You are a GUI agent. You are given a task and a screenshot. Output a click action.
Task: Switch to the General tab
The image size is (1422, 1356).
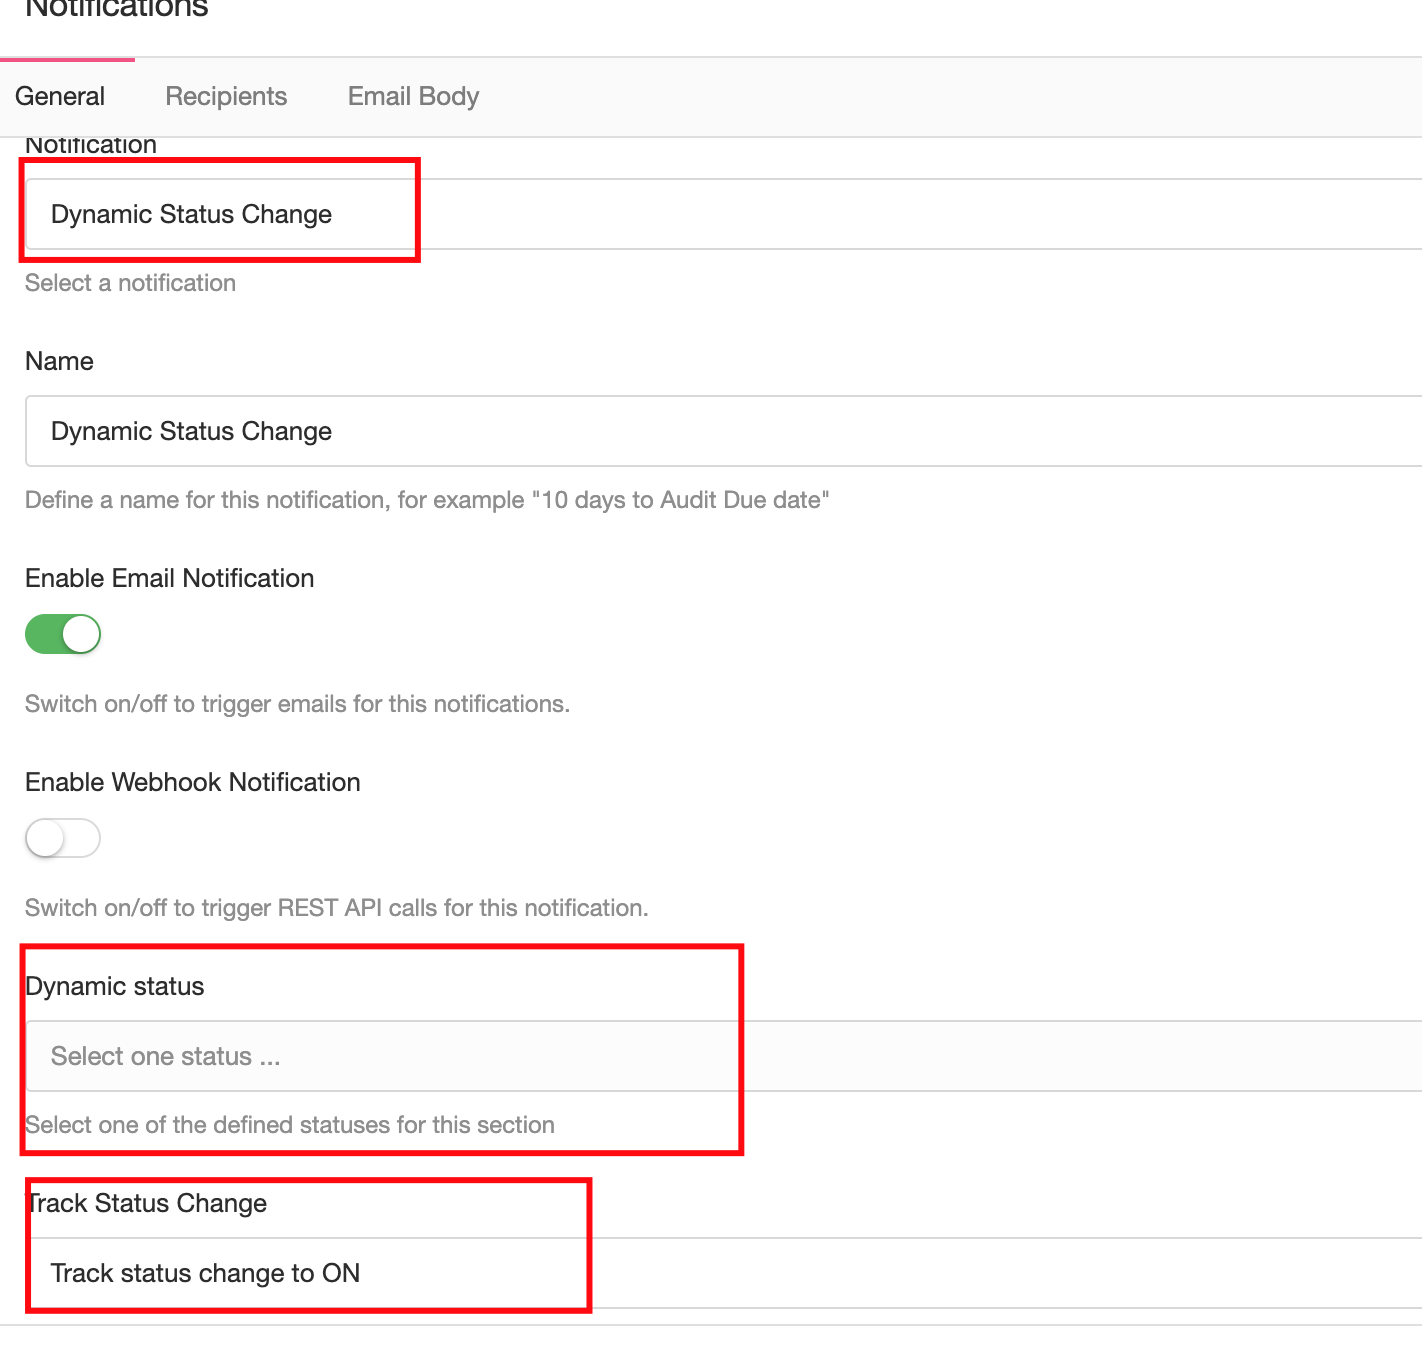click(60, 97)
